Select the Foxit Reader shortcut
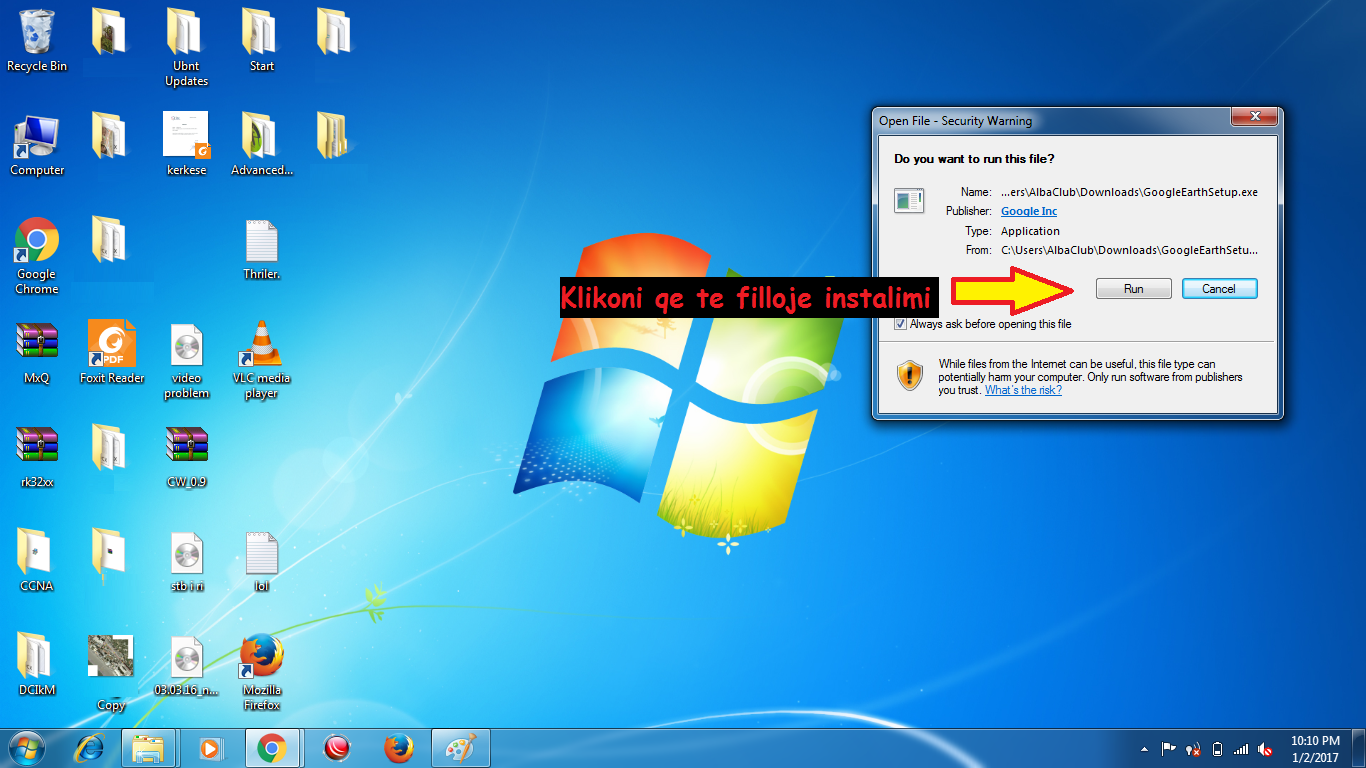Viewport: 1366px width, 768px height. pos(112,353)
